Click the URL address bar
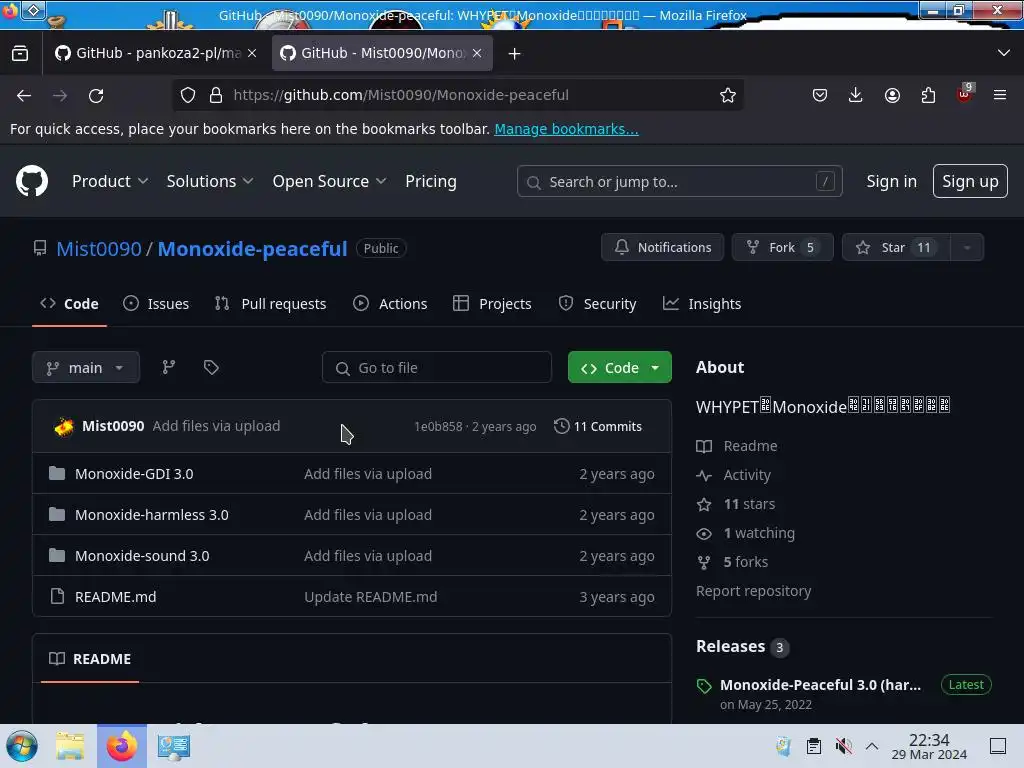The width and height of the screenshot is (1024, 768). 457,95
